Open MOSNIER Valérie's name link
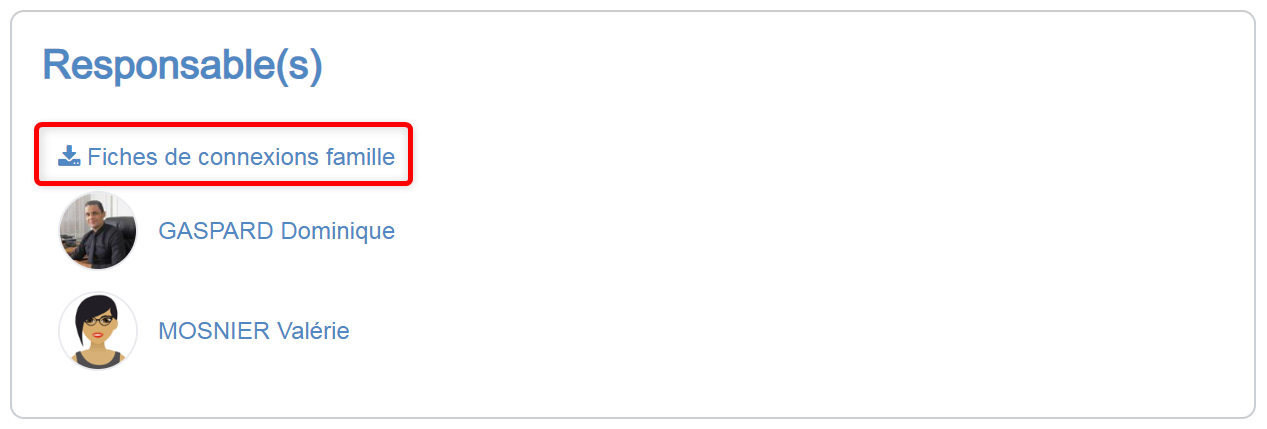Image resolution: width=1267 pixels, height=429 pixels. pos(254,331)
